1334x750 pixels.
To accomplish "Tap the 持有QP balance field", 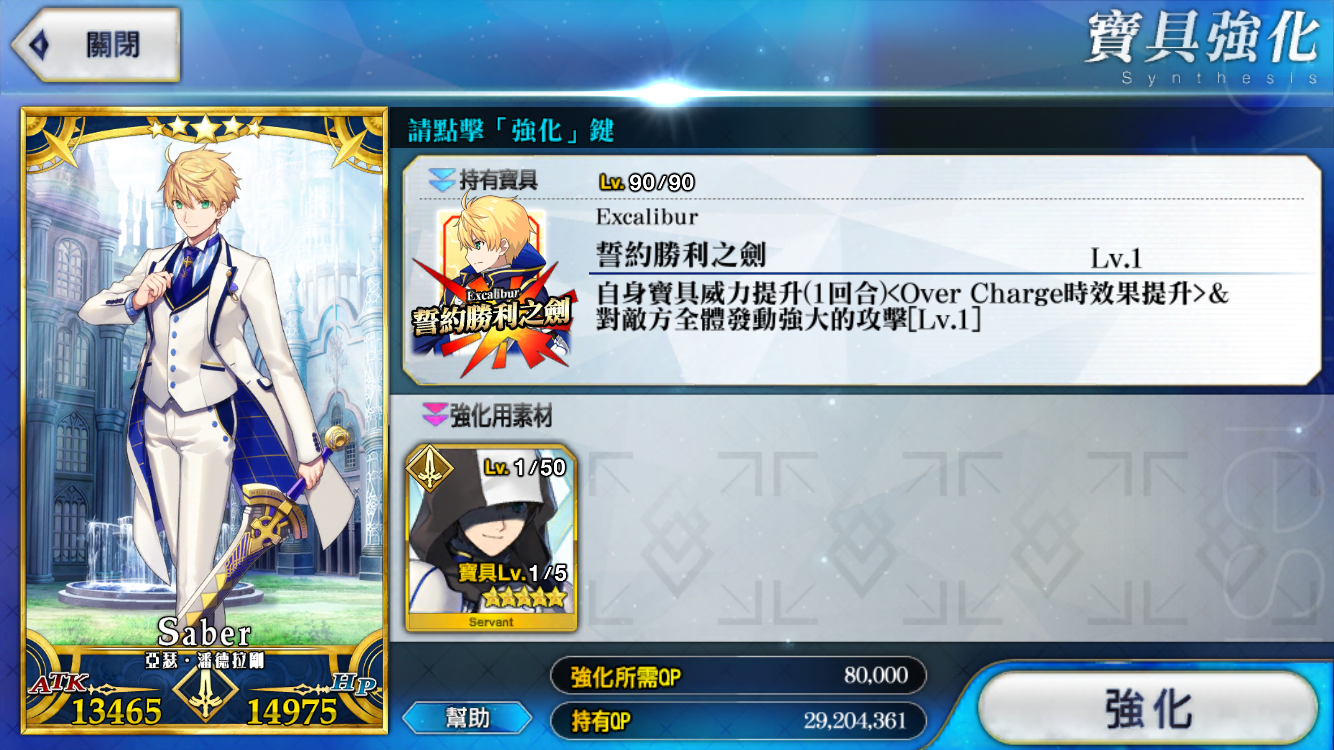I will [x=738, y=720].
